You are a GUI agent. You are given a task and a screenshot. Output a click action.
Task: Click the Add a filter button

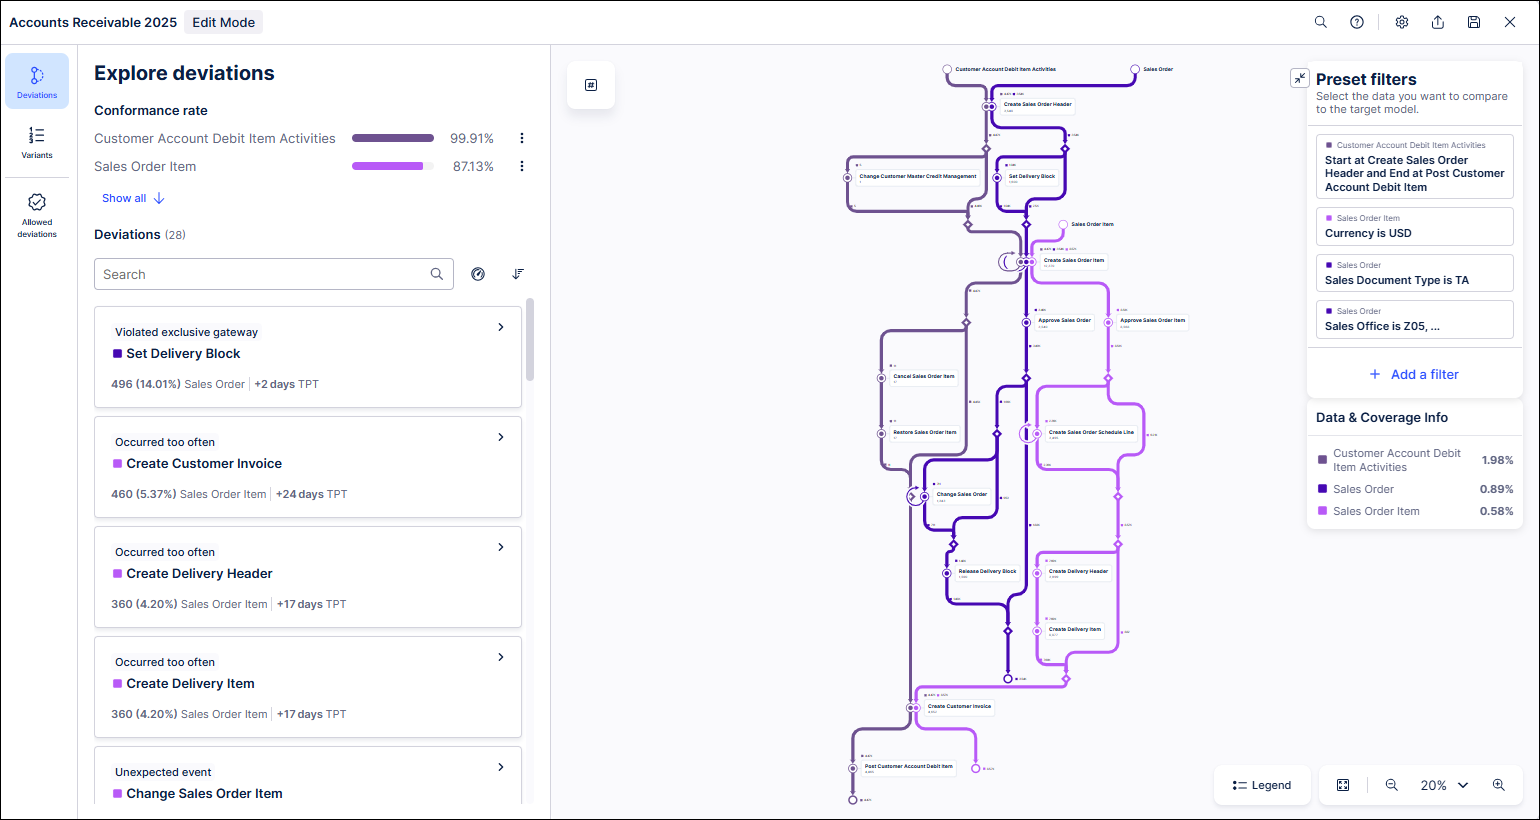(1414, 374)
